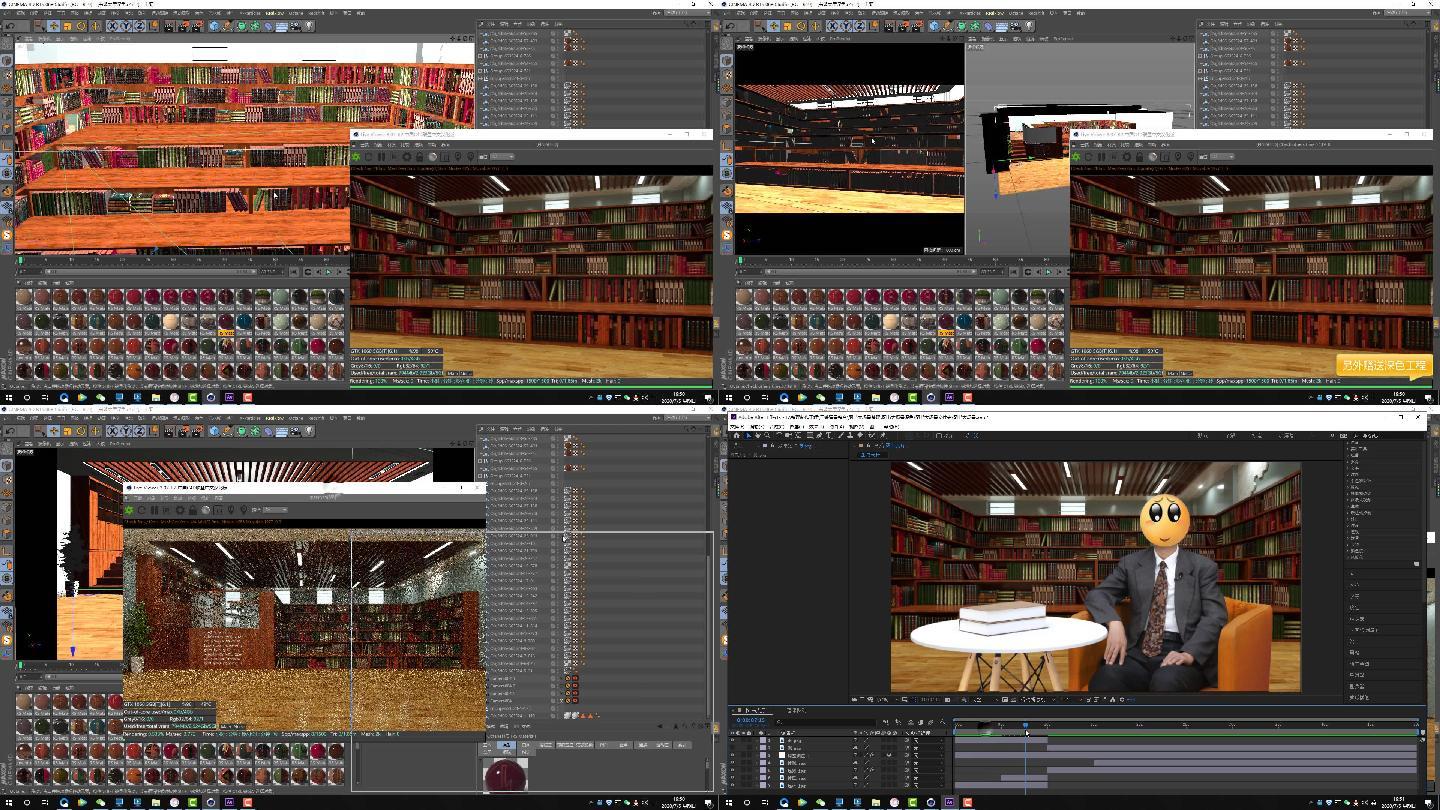Screen dimensions: 1440x810
Task: Toggle Z-axis lock in pink-bookshelf Cinema 4D toolbar
Action: (x=140, y=26)
